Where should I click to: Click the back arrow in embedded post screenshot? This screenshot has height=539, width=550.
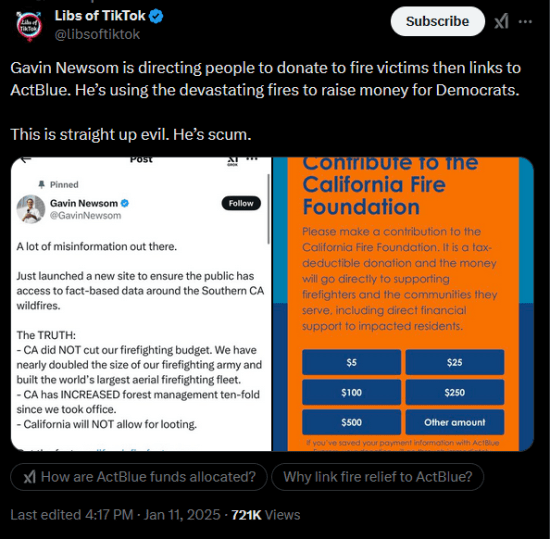coord(26,160)
